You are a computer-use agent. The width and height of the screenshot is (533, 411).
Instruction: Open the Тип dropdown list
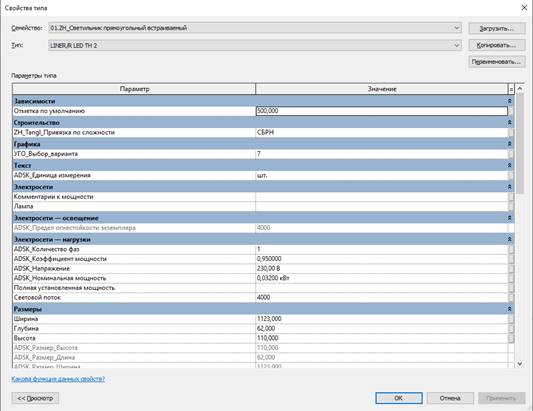[x=457, y=45]
